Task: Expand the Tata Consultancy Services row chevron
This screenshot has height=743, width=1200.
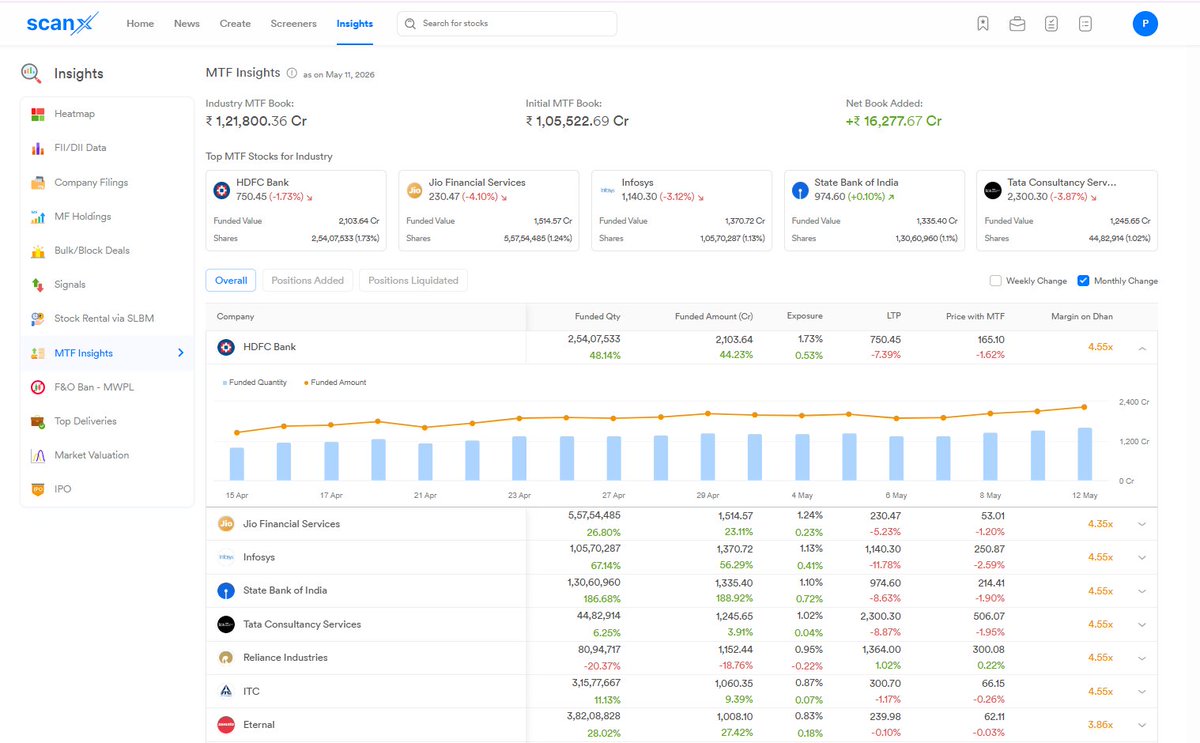Action: point(1142,624)
